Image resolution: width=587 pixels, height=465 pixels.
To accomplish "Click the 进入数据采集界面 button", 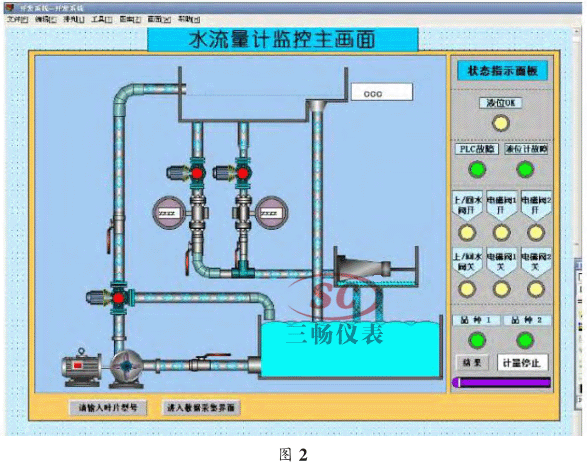I will 200,407.
